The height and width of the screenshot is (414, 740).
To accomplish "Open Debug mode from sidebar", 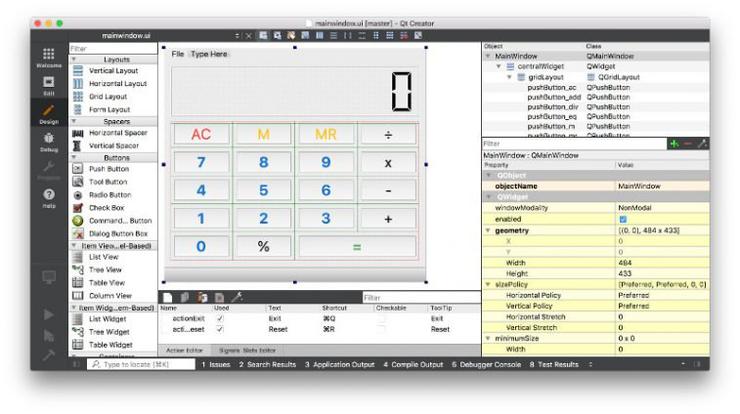I will [x=48, y=141].
